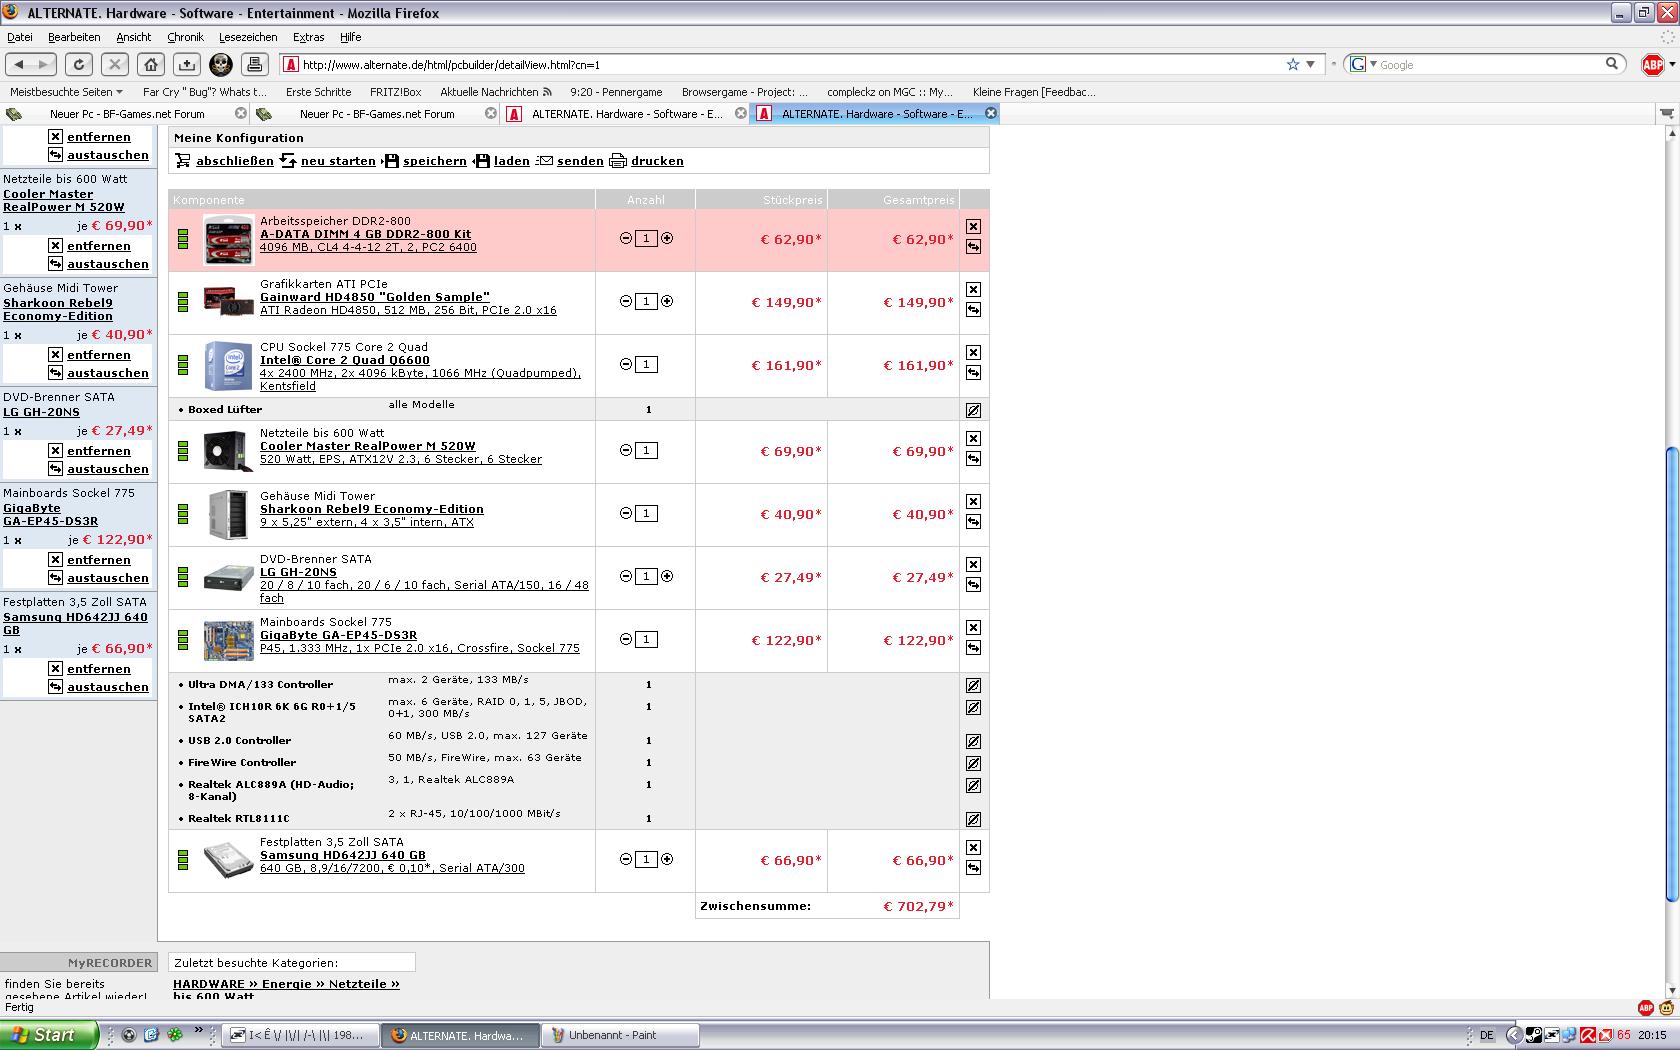Click the print toolbar icon
The height and width of the screenshot is (1050, 1680).
[255, 64]
